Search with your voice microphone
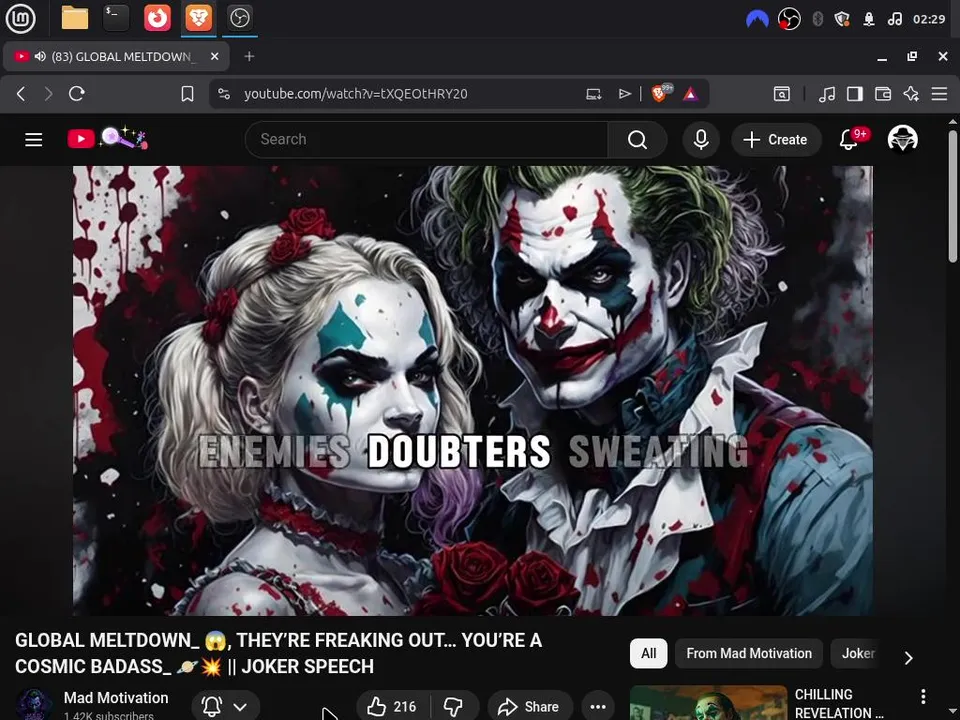Screen dimensions: 960x720 point(701,140)
